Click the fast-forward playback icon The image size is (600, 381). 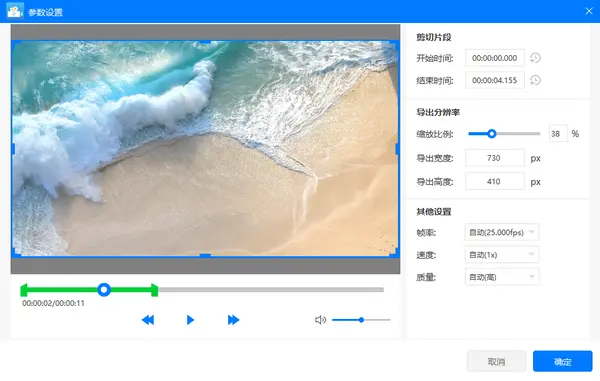(x=233, y=320)
